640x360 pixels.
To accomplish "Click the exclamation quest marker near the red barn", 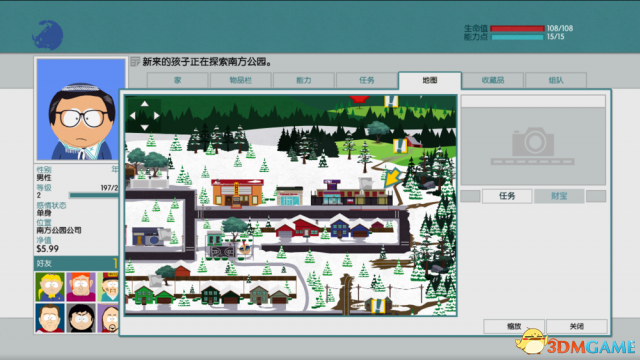I will tap(400, 145).
